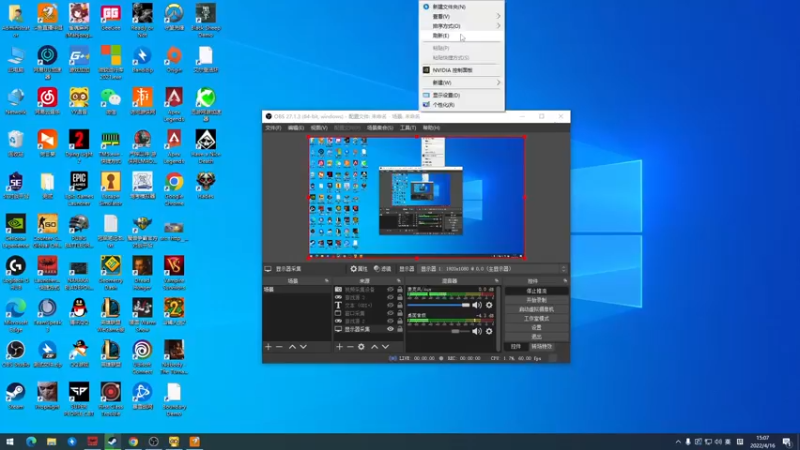This screenshot has width=800, height=450.
Task: Mute the 麦克风/Aux channel
Action: (477, 305)
